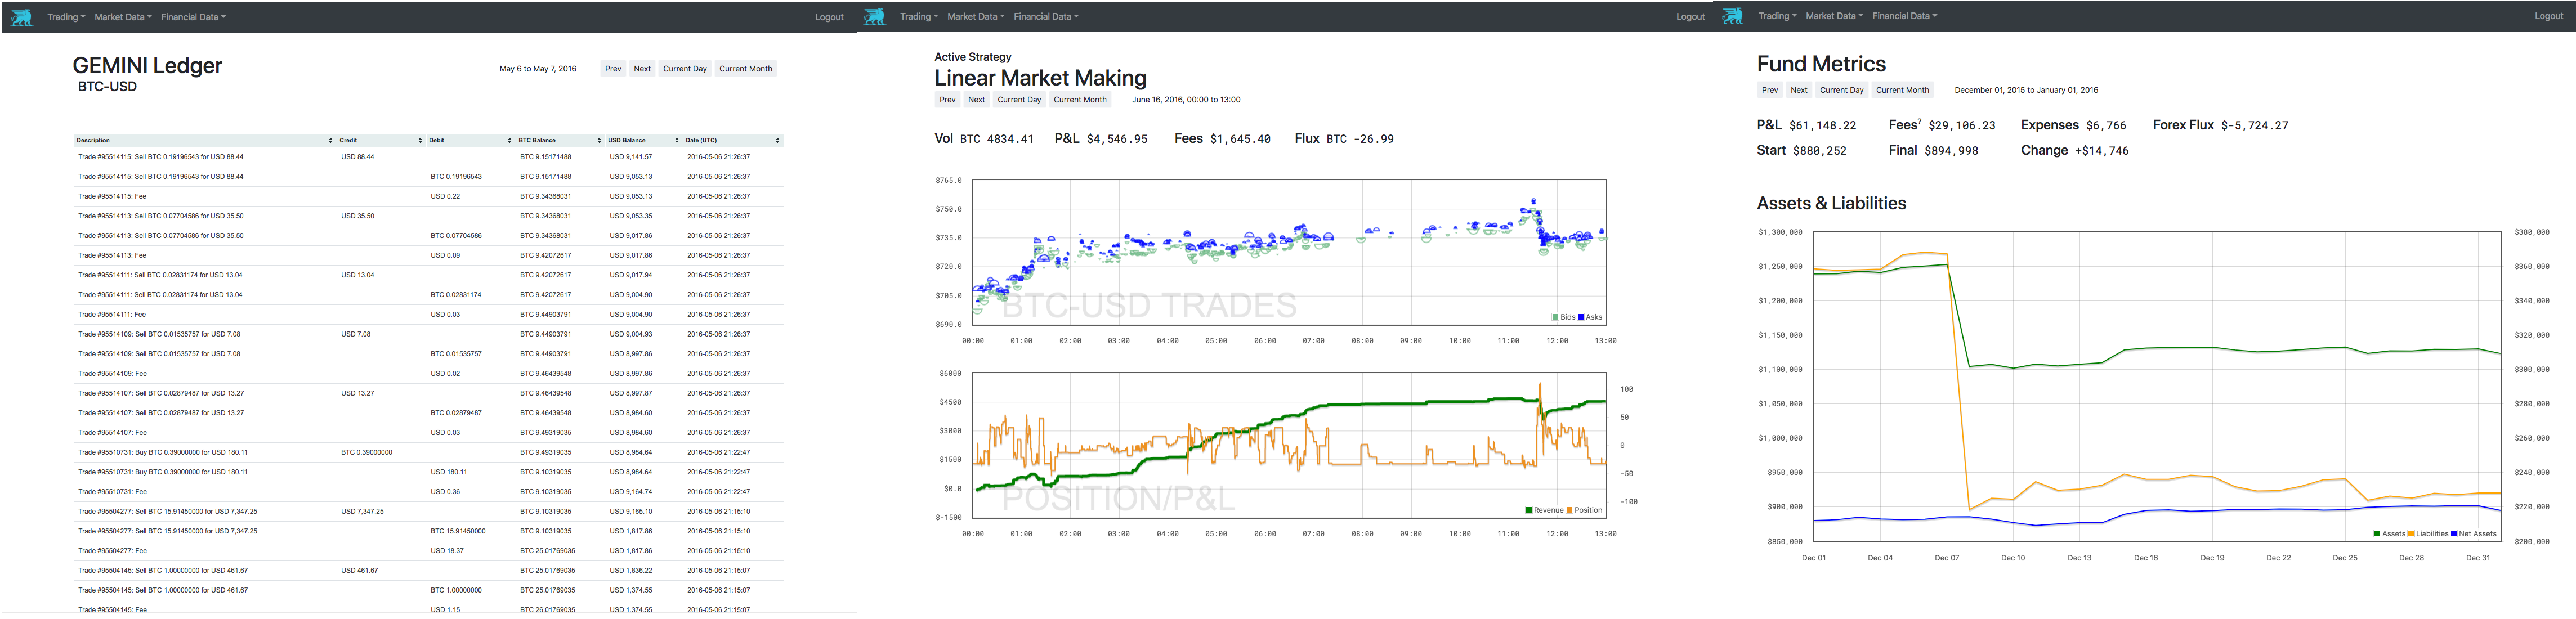The image size is (2576, 619).
Task: Open the Trading dropdown in Ledger navbar
Action: [x=66, y=17]
